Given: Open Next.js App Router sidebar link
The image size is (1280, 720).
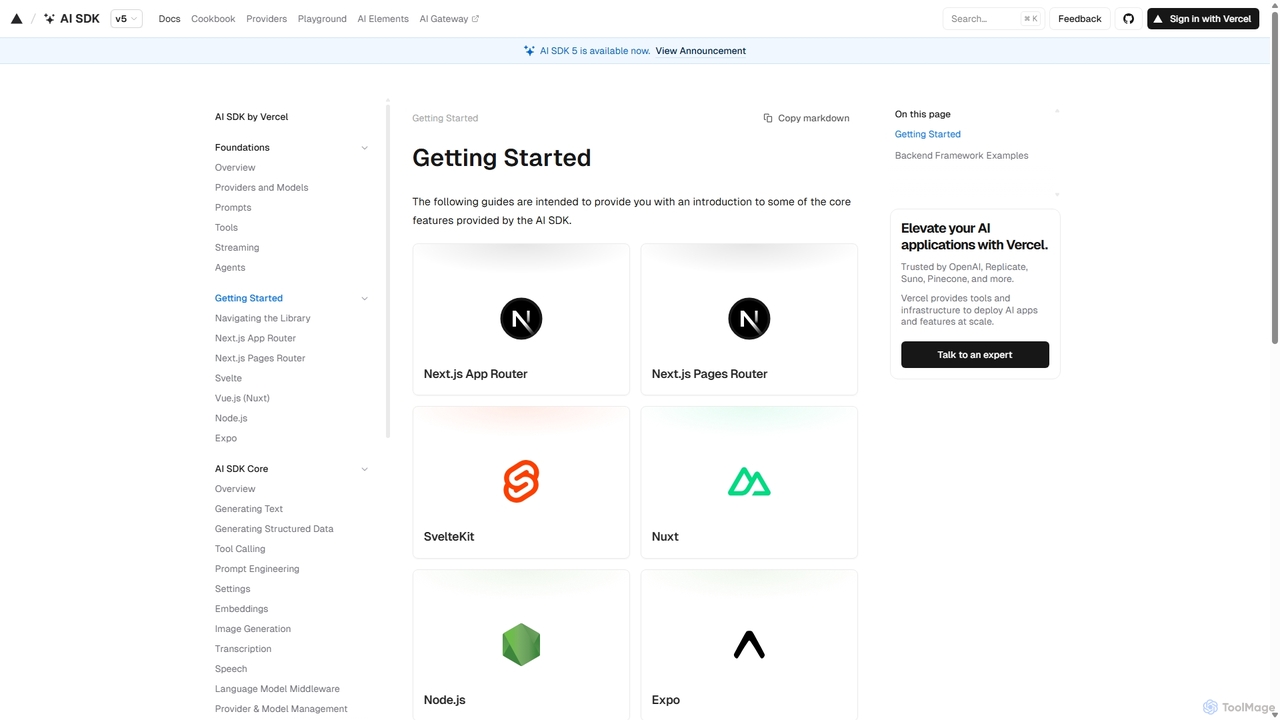Looking at the screenshot, I should [x=255, y=339].
